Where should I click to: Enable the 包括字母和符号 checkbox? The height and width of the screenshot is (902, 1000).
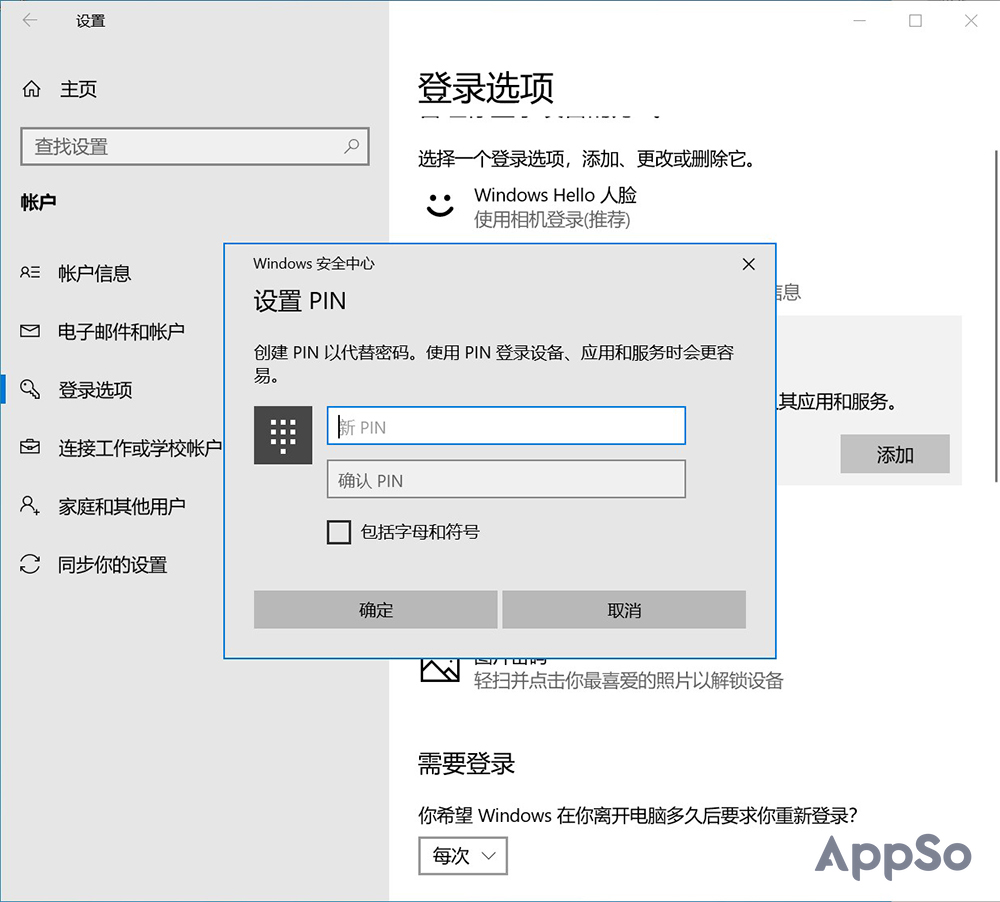[339, 532]
